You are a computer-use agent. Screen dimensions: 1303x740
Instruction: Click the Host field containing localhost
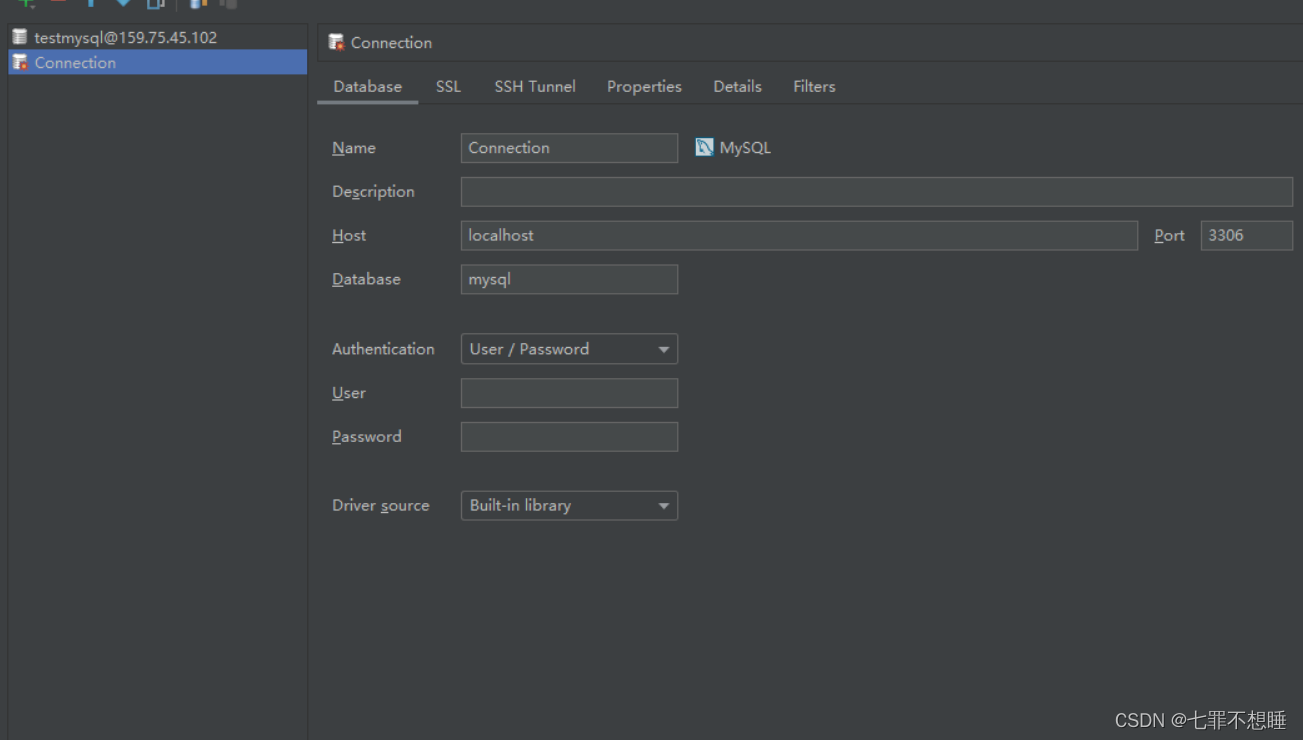(x=798, y=236)
